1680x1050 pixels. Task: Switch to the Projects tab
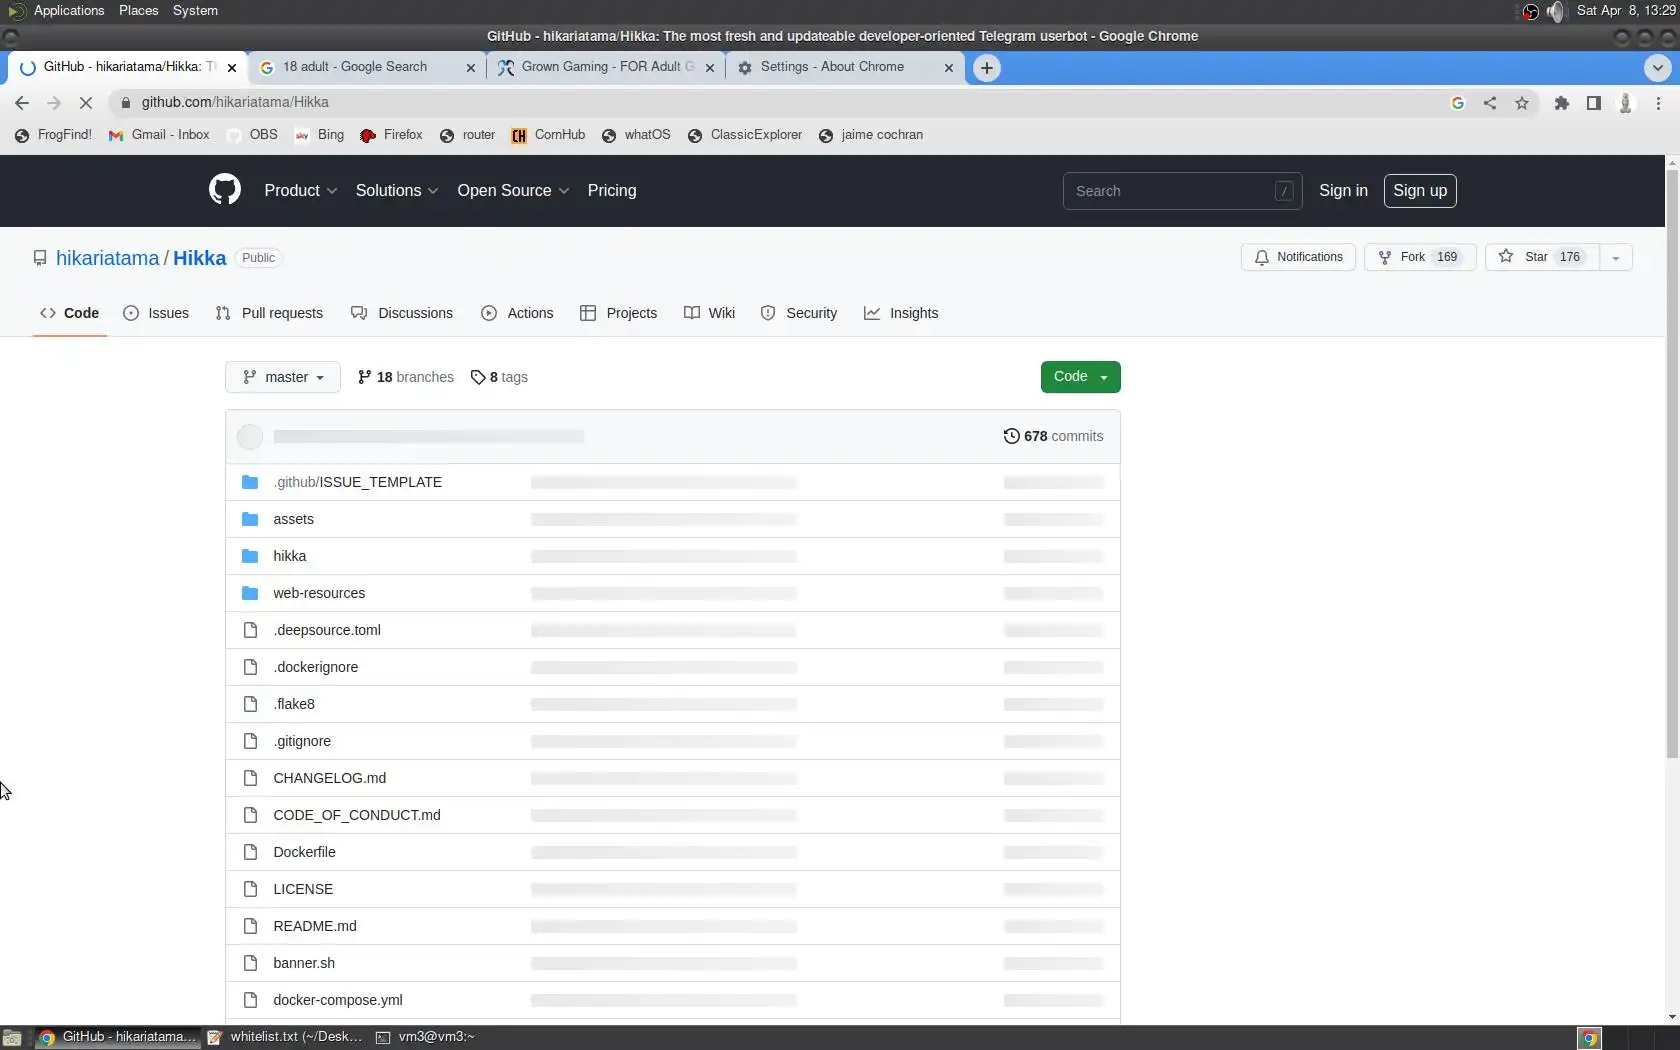click(x=618, y=313)
